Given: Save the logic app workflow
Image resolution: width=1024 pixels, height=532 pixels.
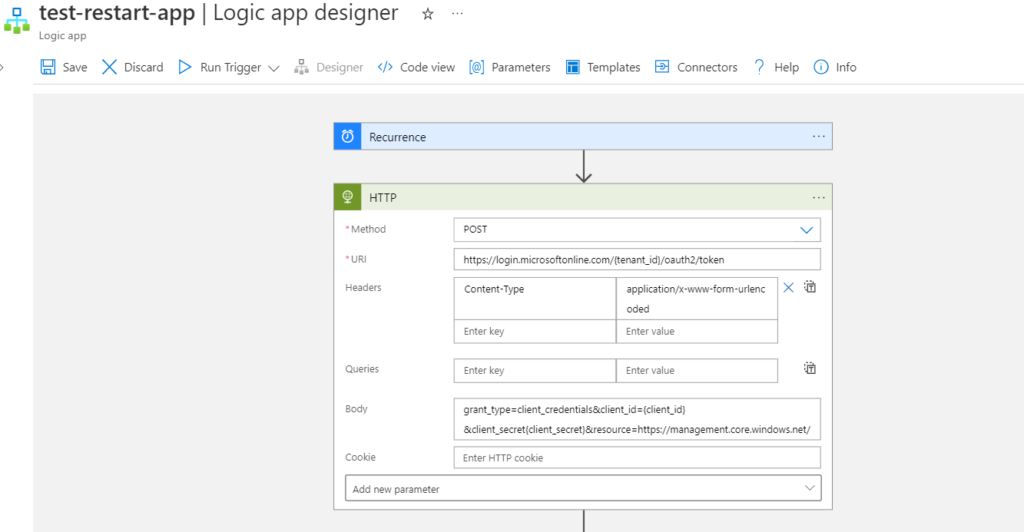Looking at the screenshot, I should (x=63, y=67).
